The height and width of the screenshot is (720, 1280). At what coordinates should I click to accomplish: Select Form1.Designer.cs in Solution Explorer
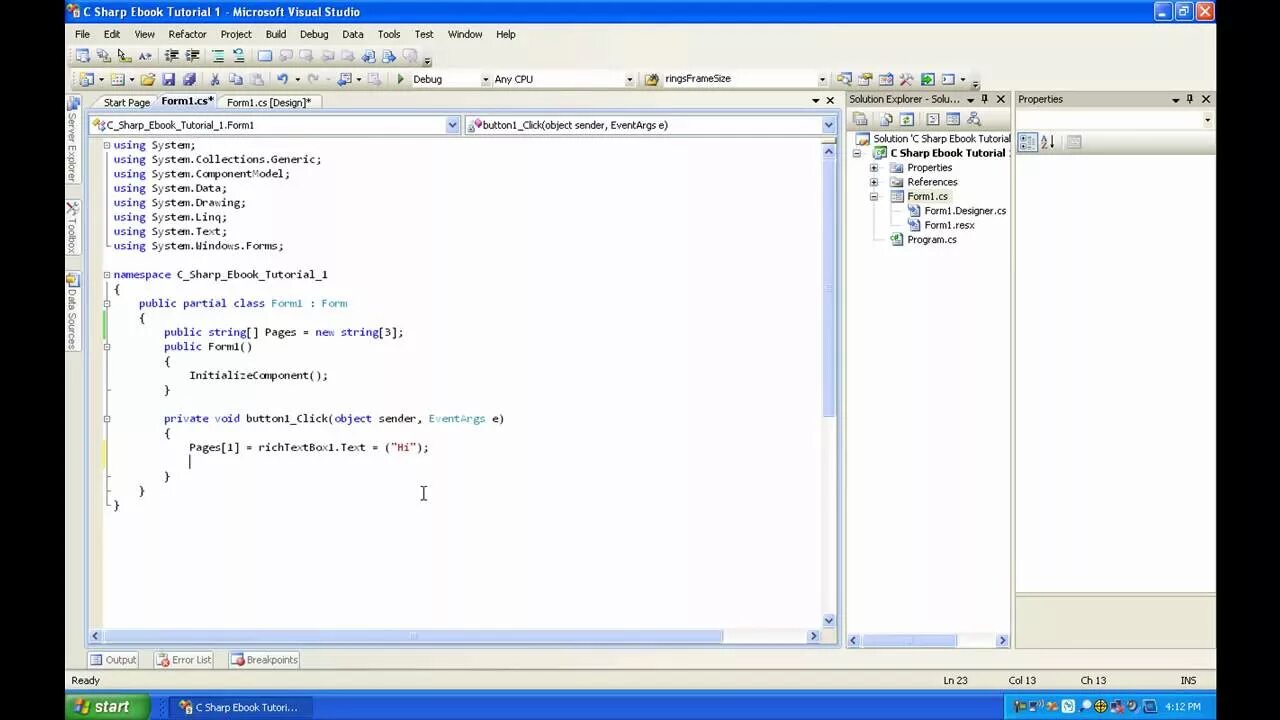(964, 211)
